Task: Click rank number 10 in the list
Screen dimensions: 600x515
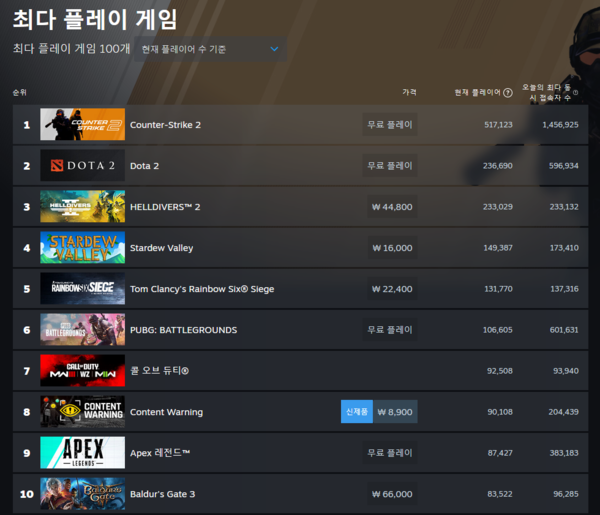Action: (27, 494)
